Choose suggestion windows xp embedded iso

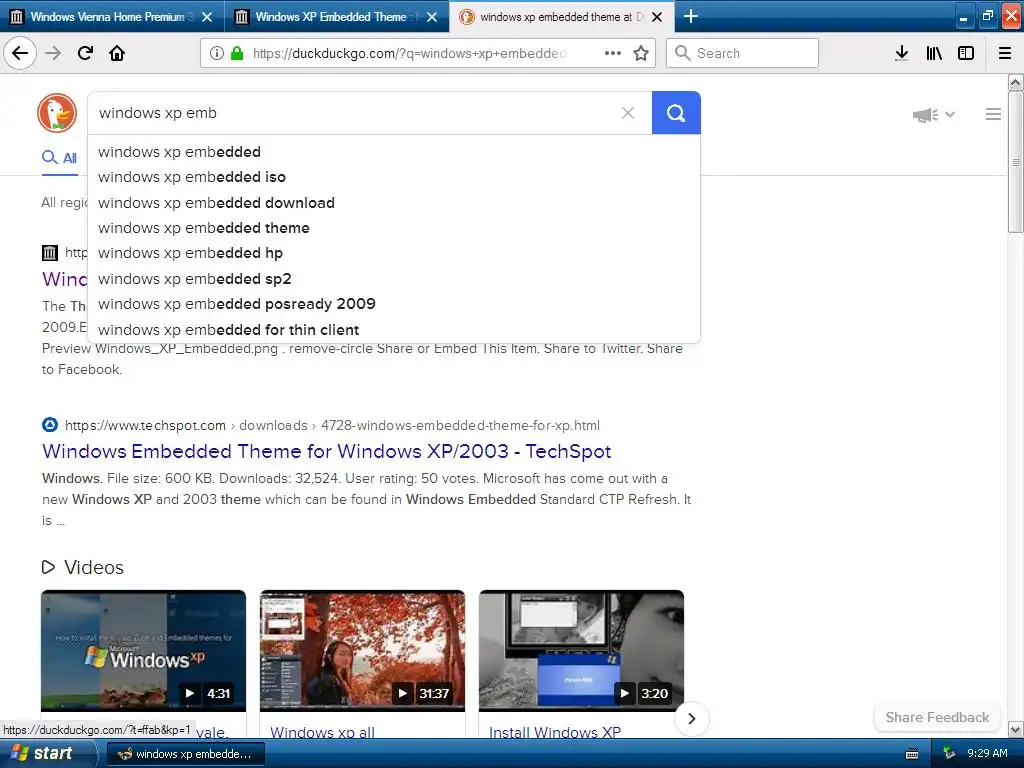click(394, 177)
